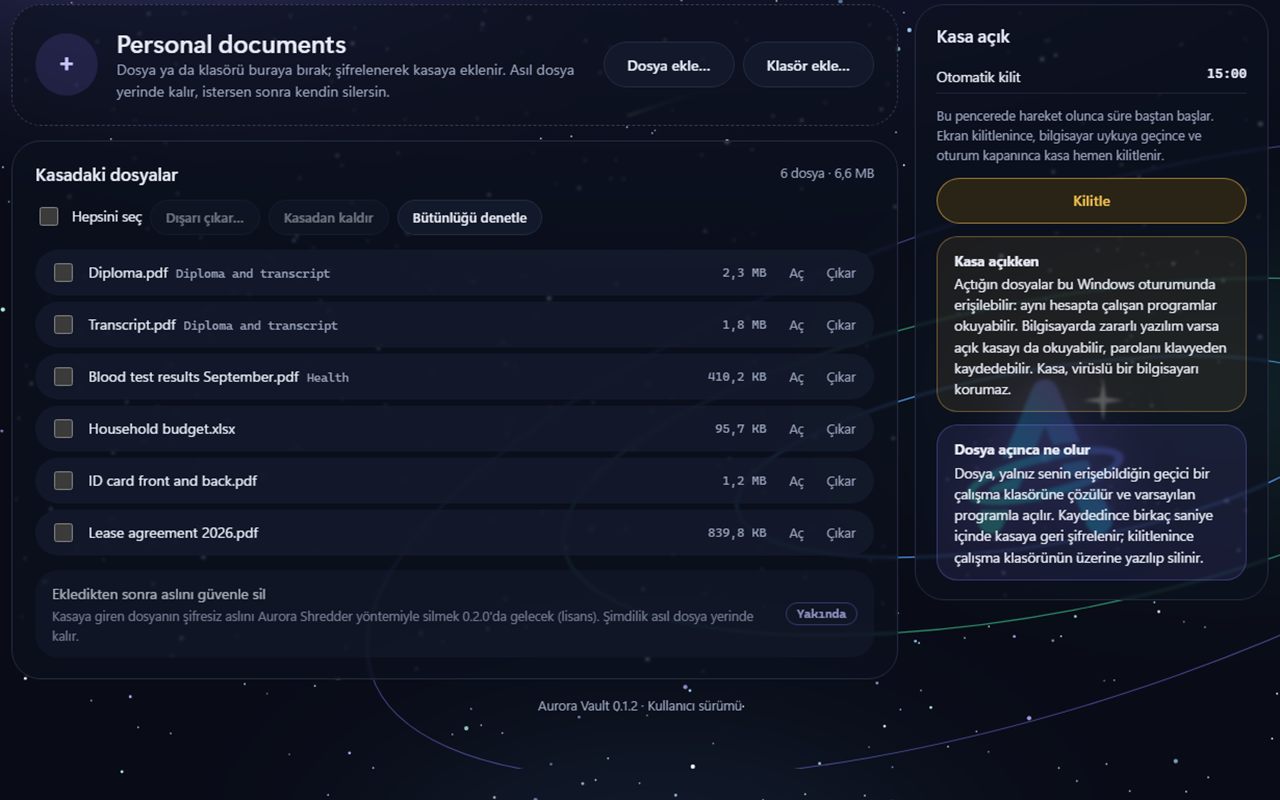Tick the Lease agreement 2026.pdf checkbox
The image size is (1280, 800).
tap(63, 532)
